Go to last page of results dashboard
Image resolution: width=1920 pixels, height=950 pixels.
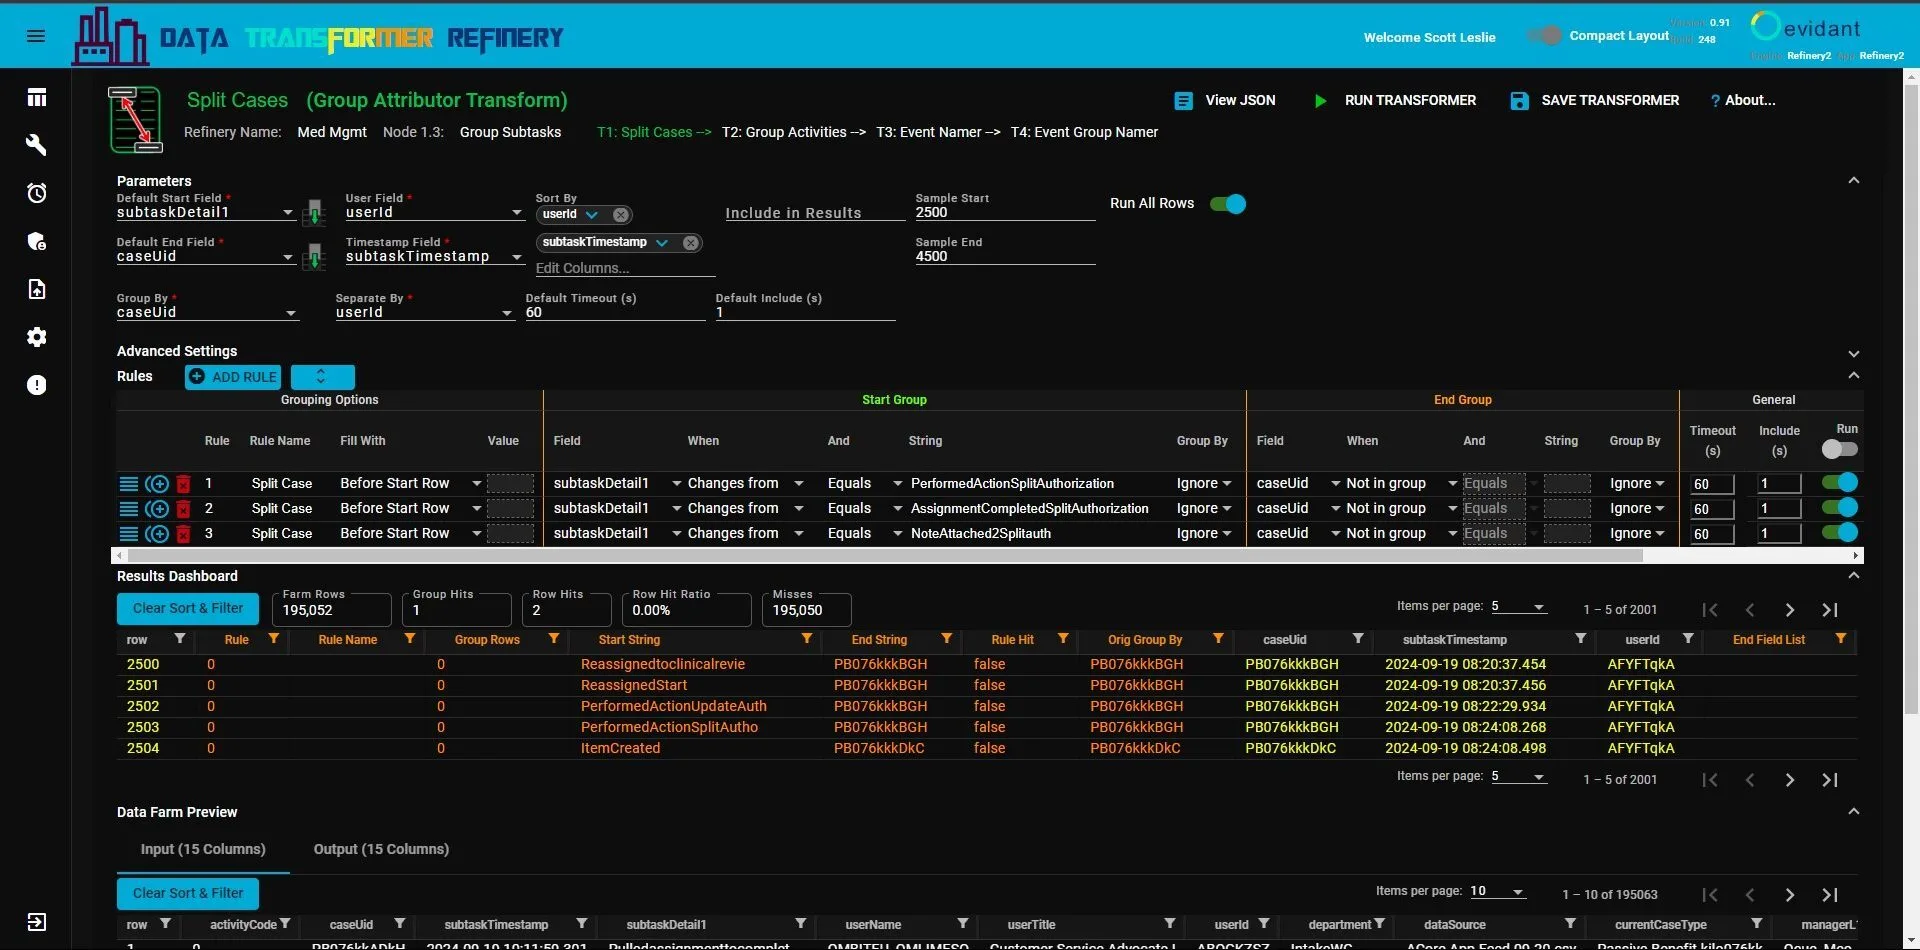1829,610
